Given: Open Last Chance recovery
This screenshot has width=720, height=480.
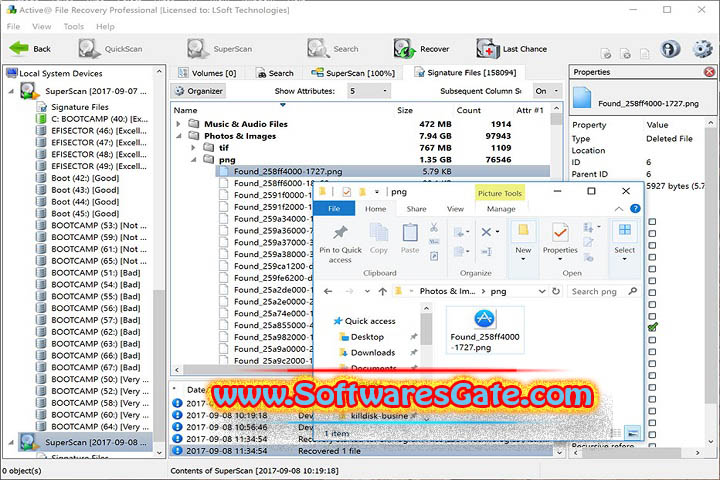Looking at the screenshot, I should click(512, 49).
